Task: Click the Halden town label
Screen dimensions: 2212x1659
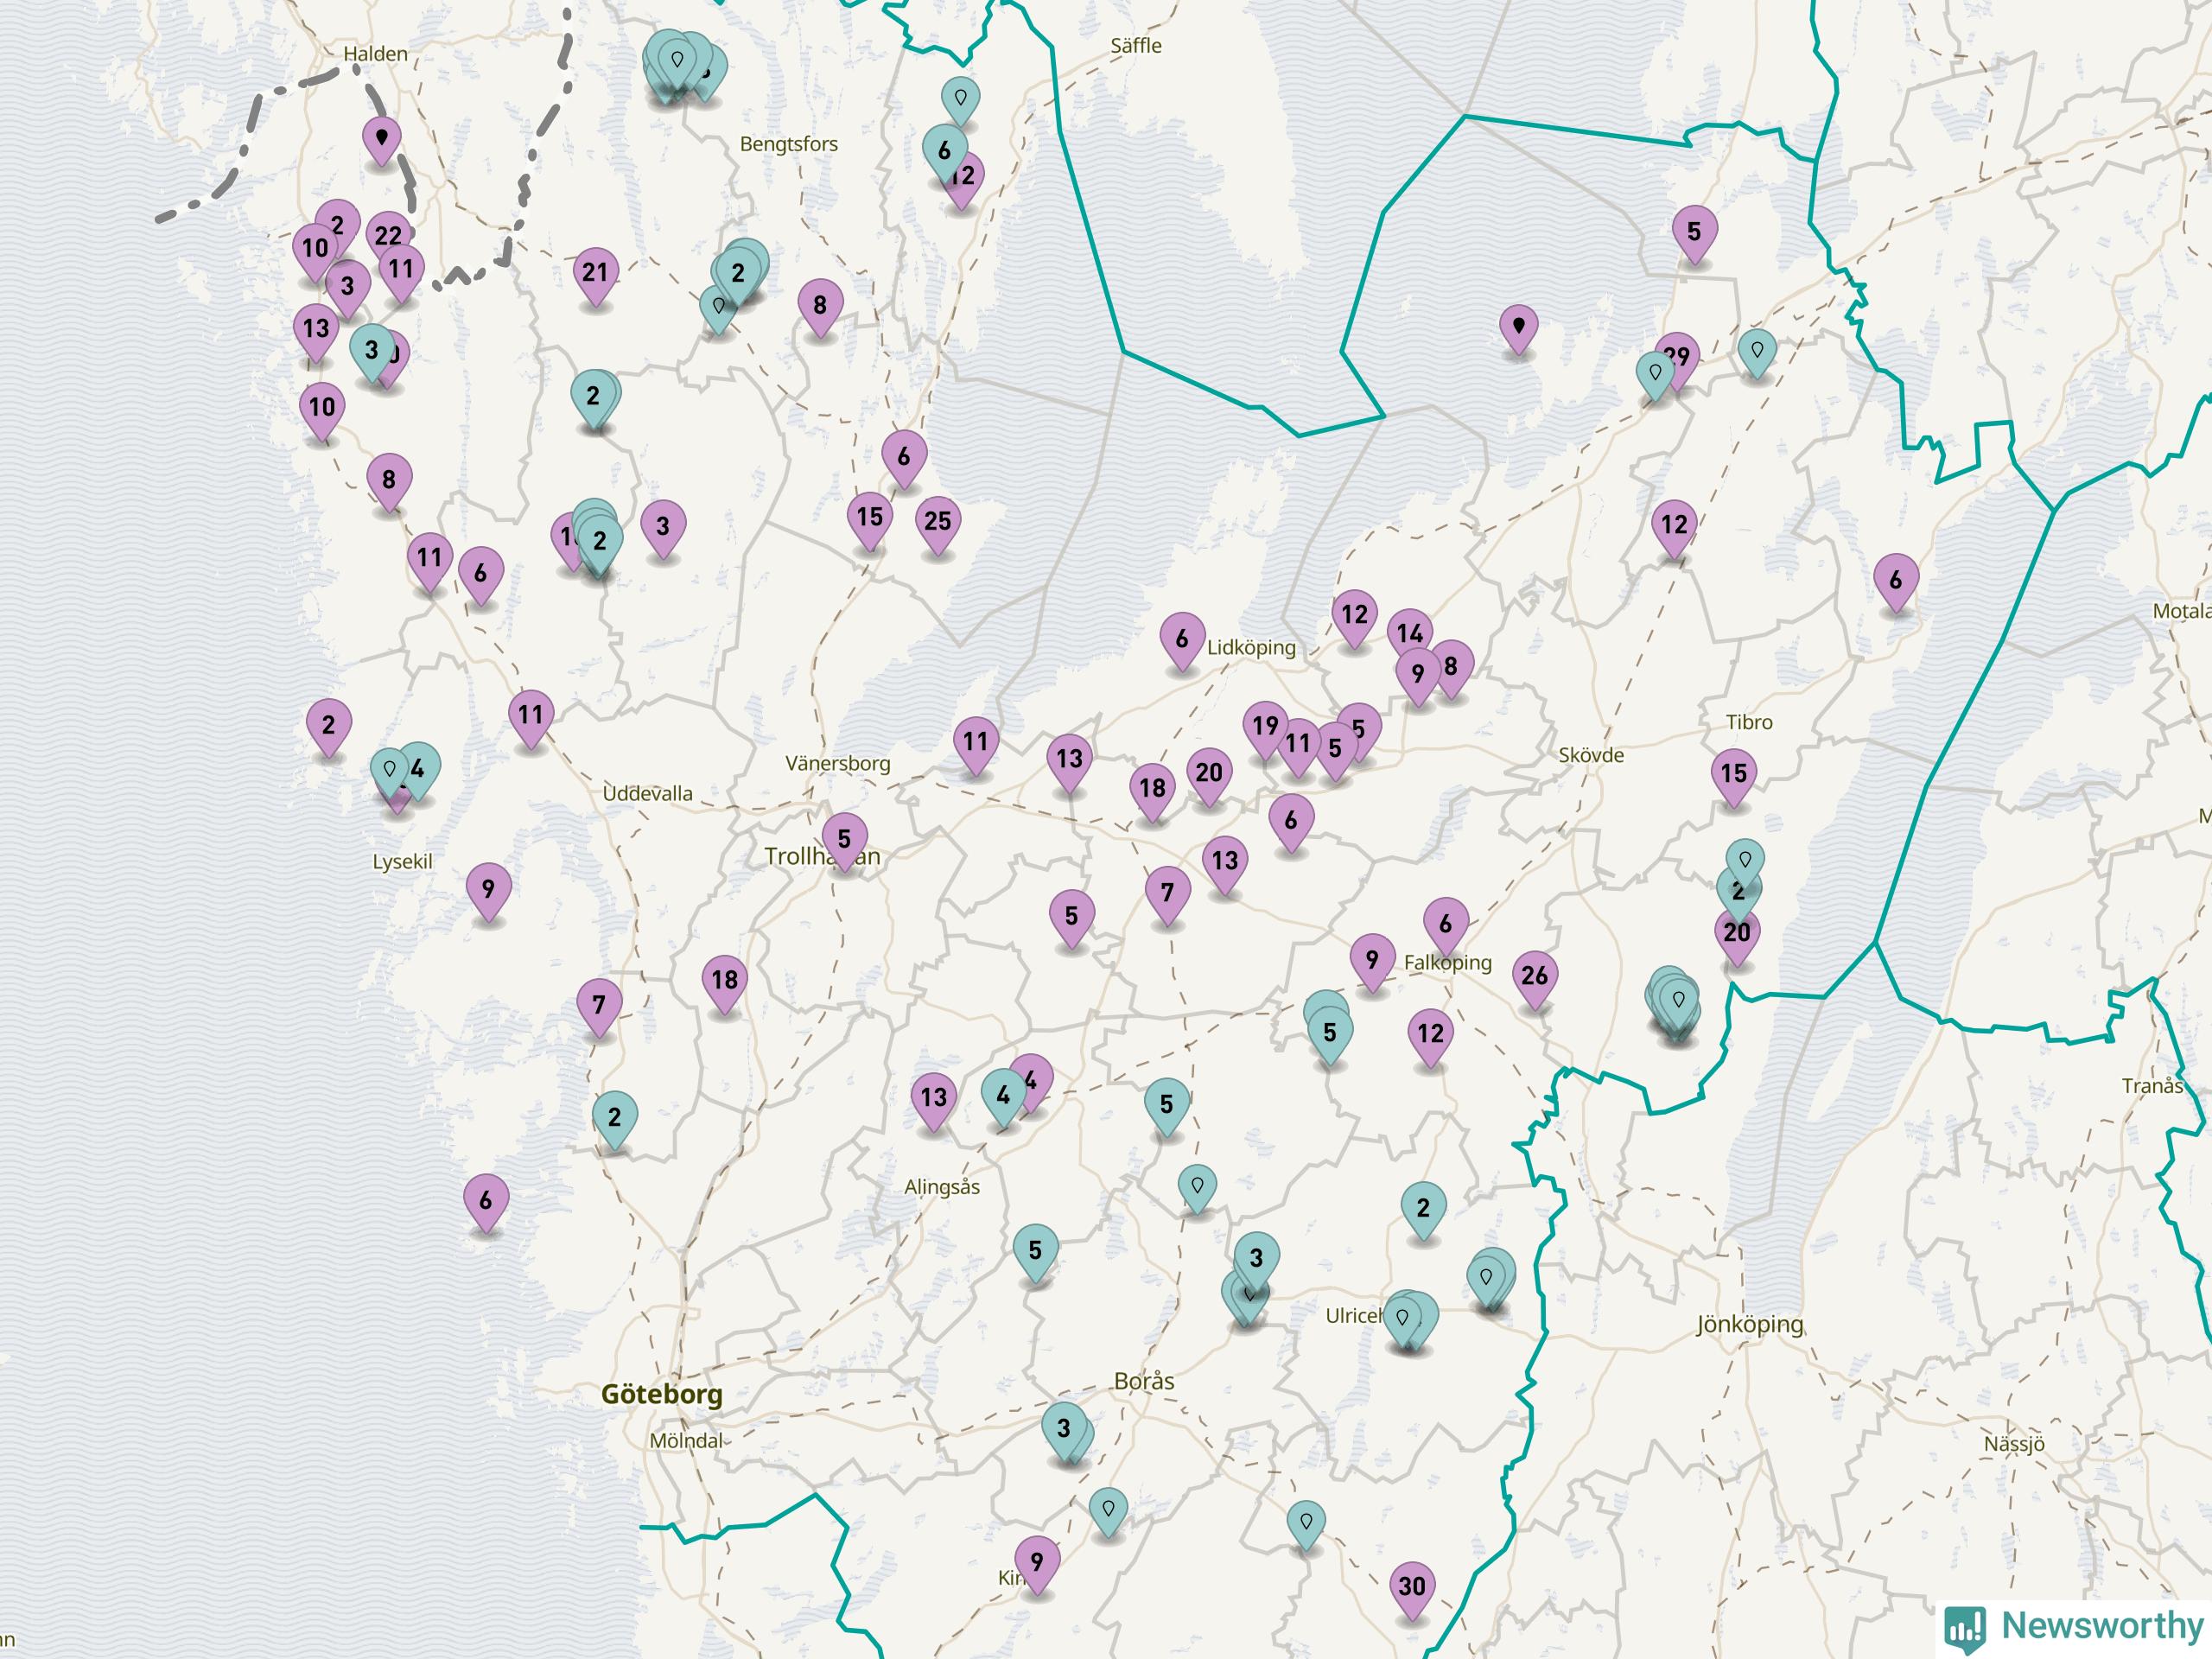Action: 375,54
